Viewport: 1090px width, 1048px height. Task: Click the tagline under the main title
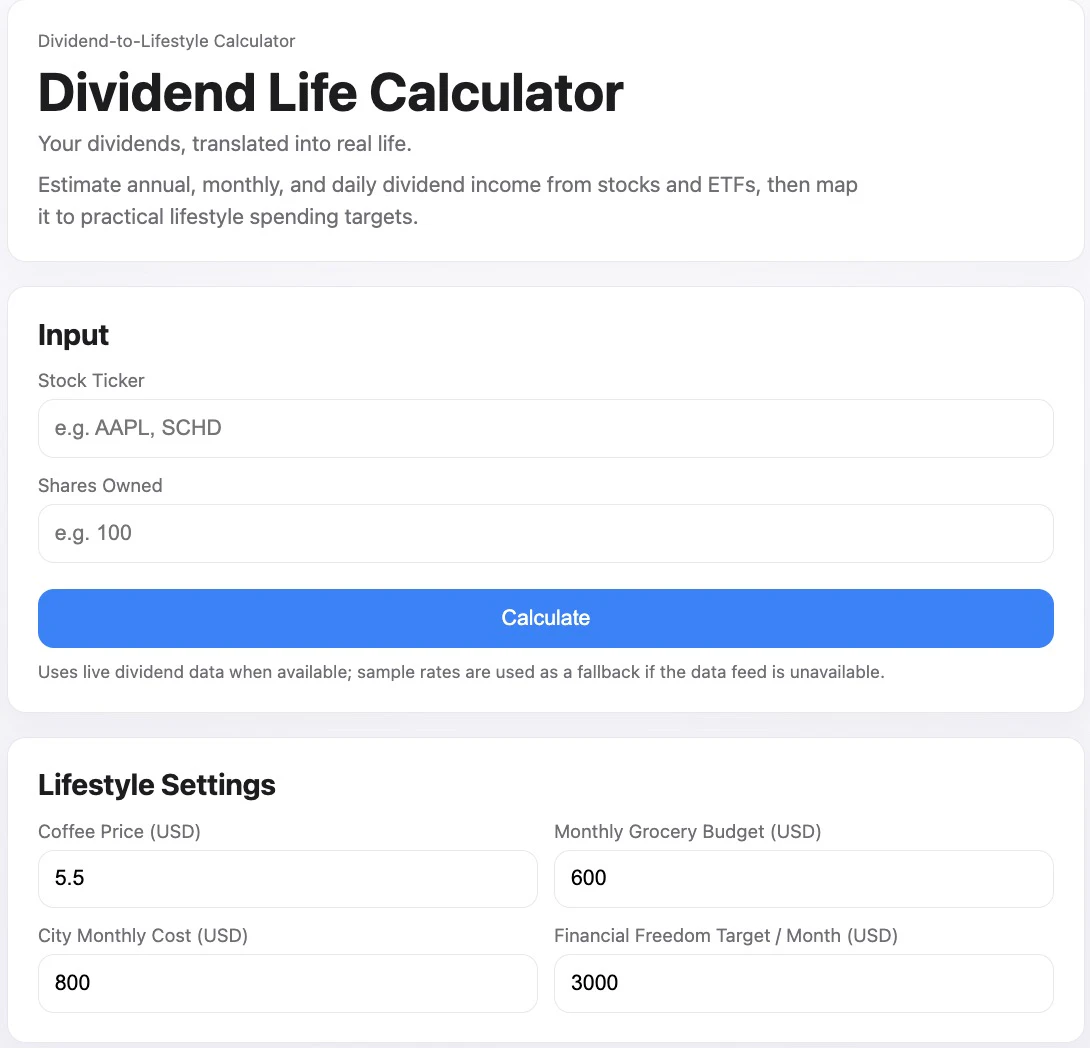click(x=224, y=144)
